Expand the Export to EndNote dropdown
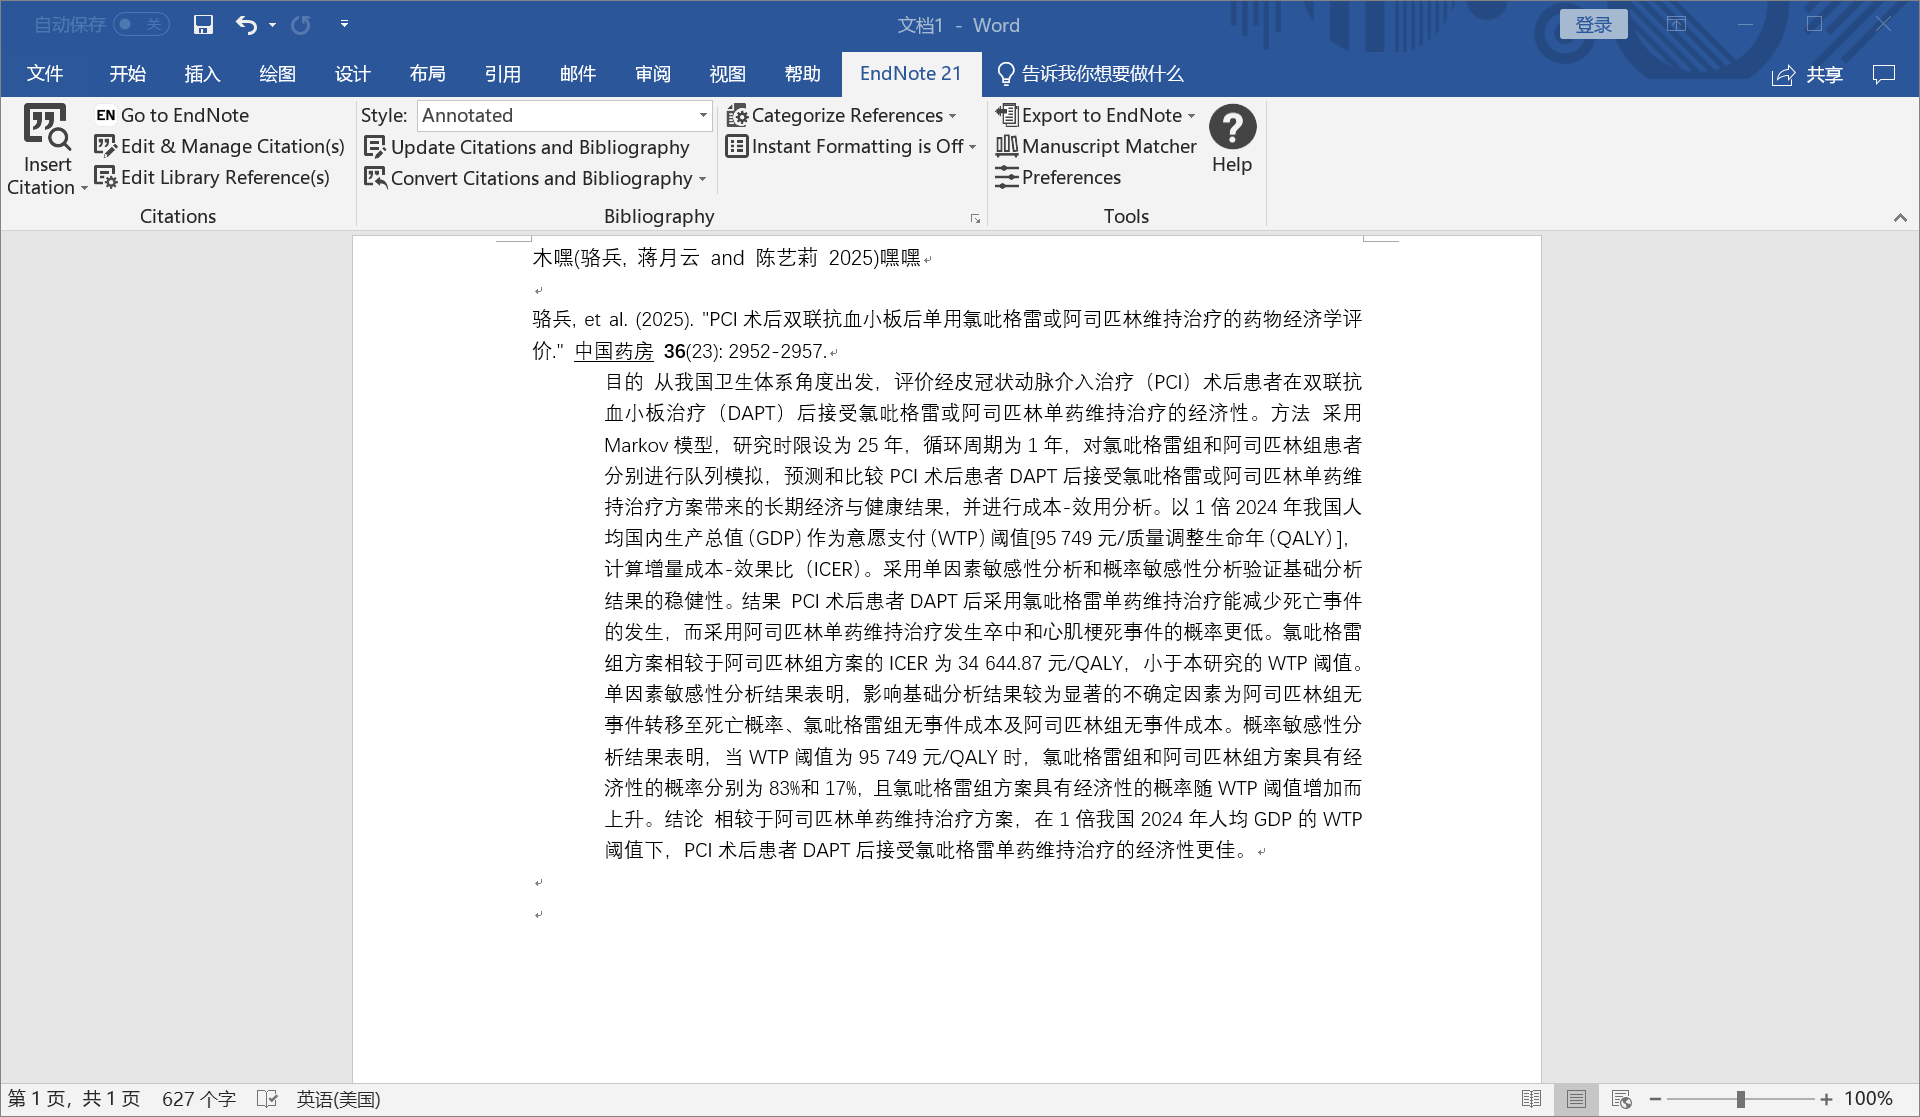 coord(1191,115)
